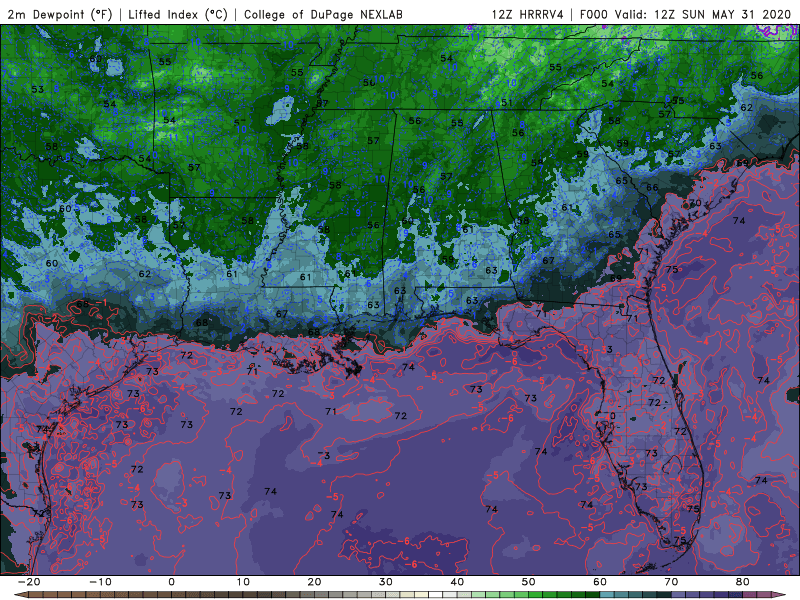Image resolution: width=800 pixels, height=600 pixels.
Task: Click the 70 label under the color bar
Action: click(671, 582)
